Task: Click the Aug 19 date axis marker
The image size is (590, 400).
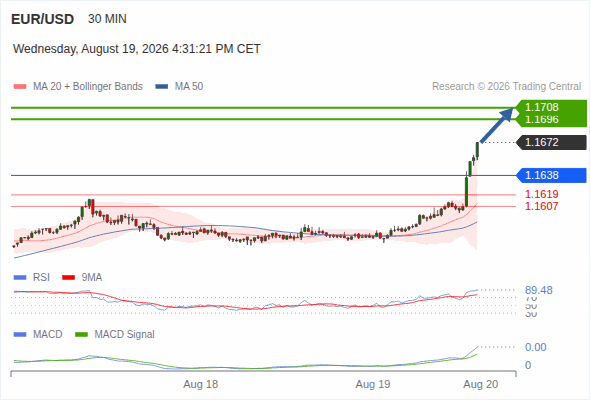Action: pyautogui.click(x=373, y=384)
